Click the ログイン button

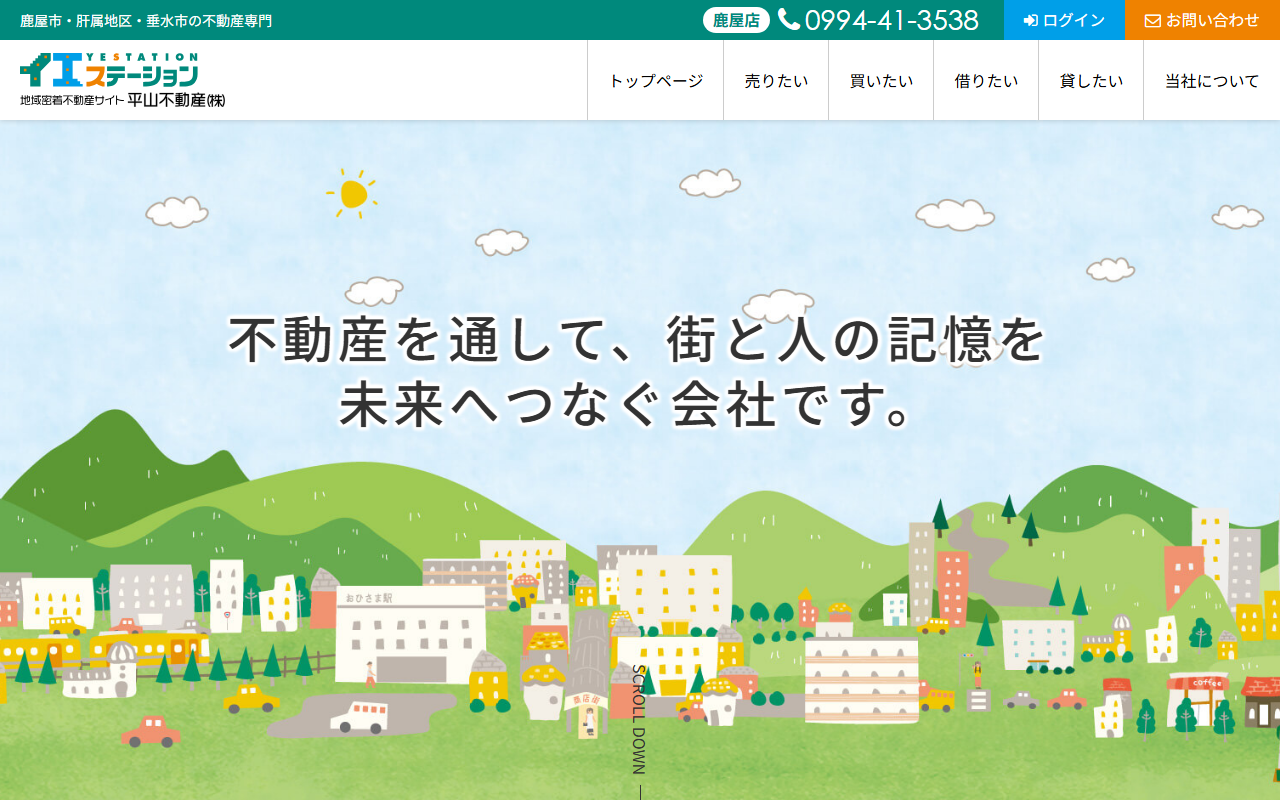tap(1064, 20)
